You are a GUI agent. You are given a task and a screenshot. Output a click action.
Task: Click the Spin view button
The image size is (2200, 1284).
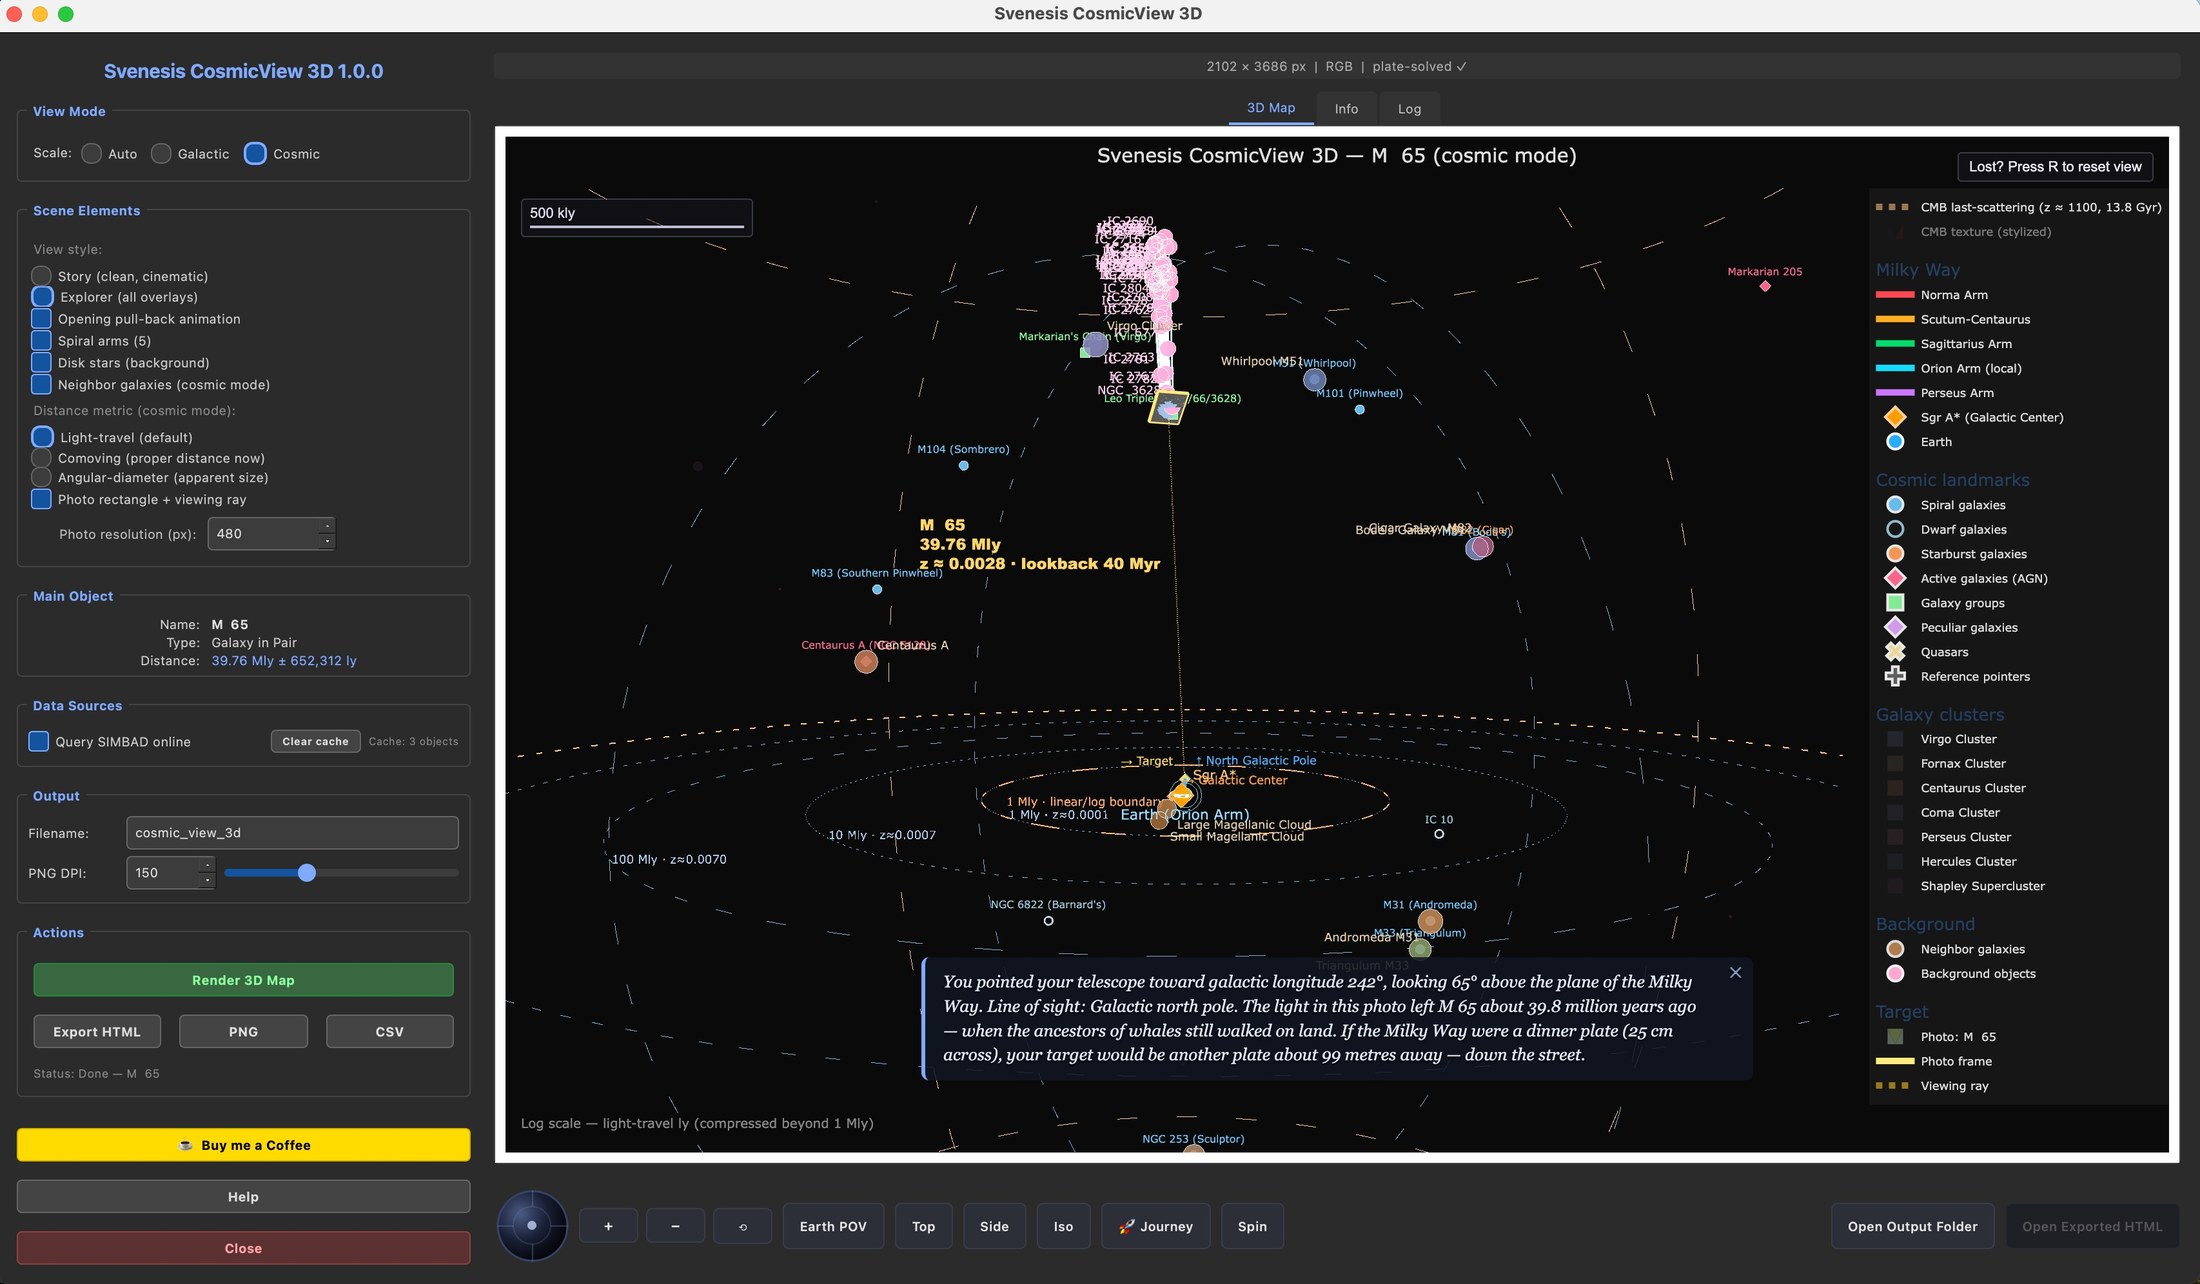[1252, 1226]
